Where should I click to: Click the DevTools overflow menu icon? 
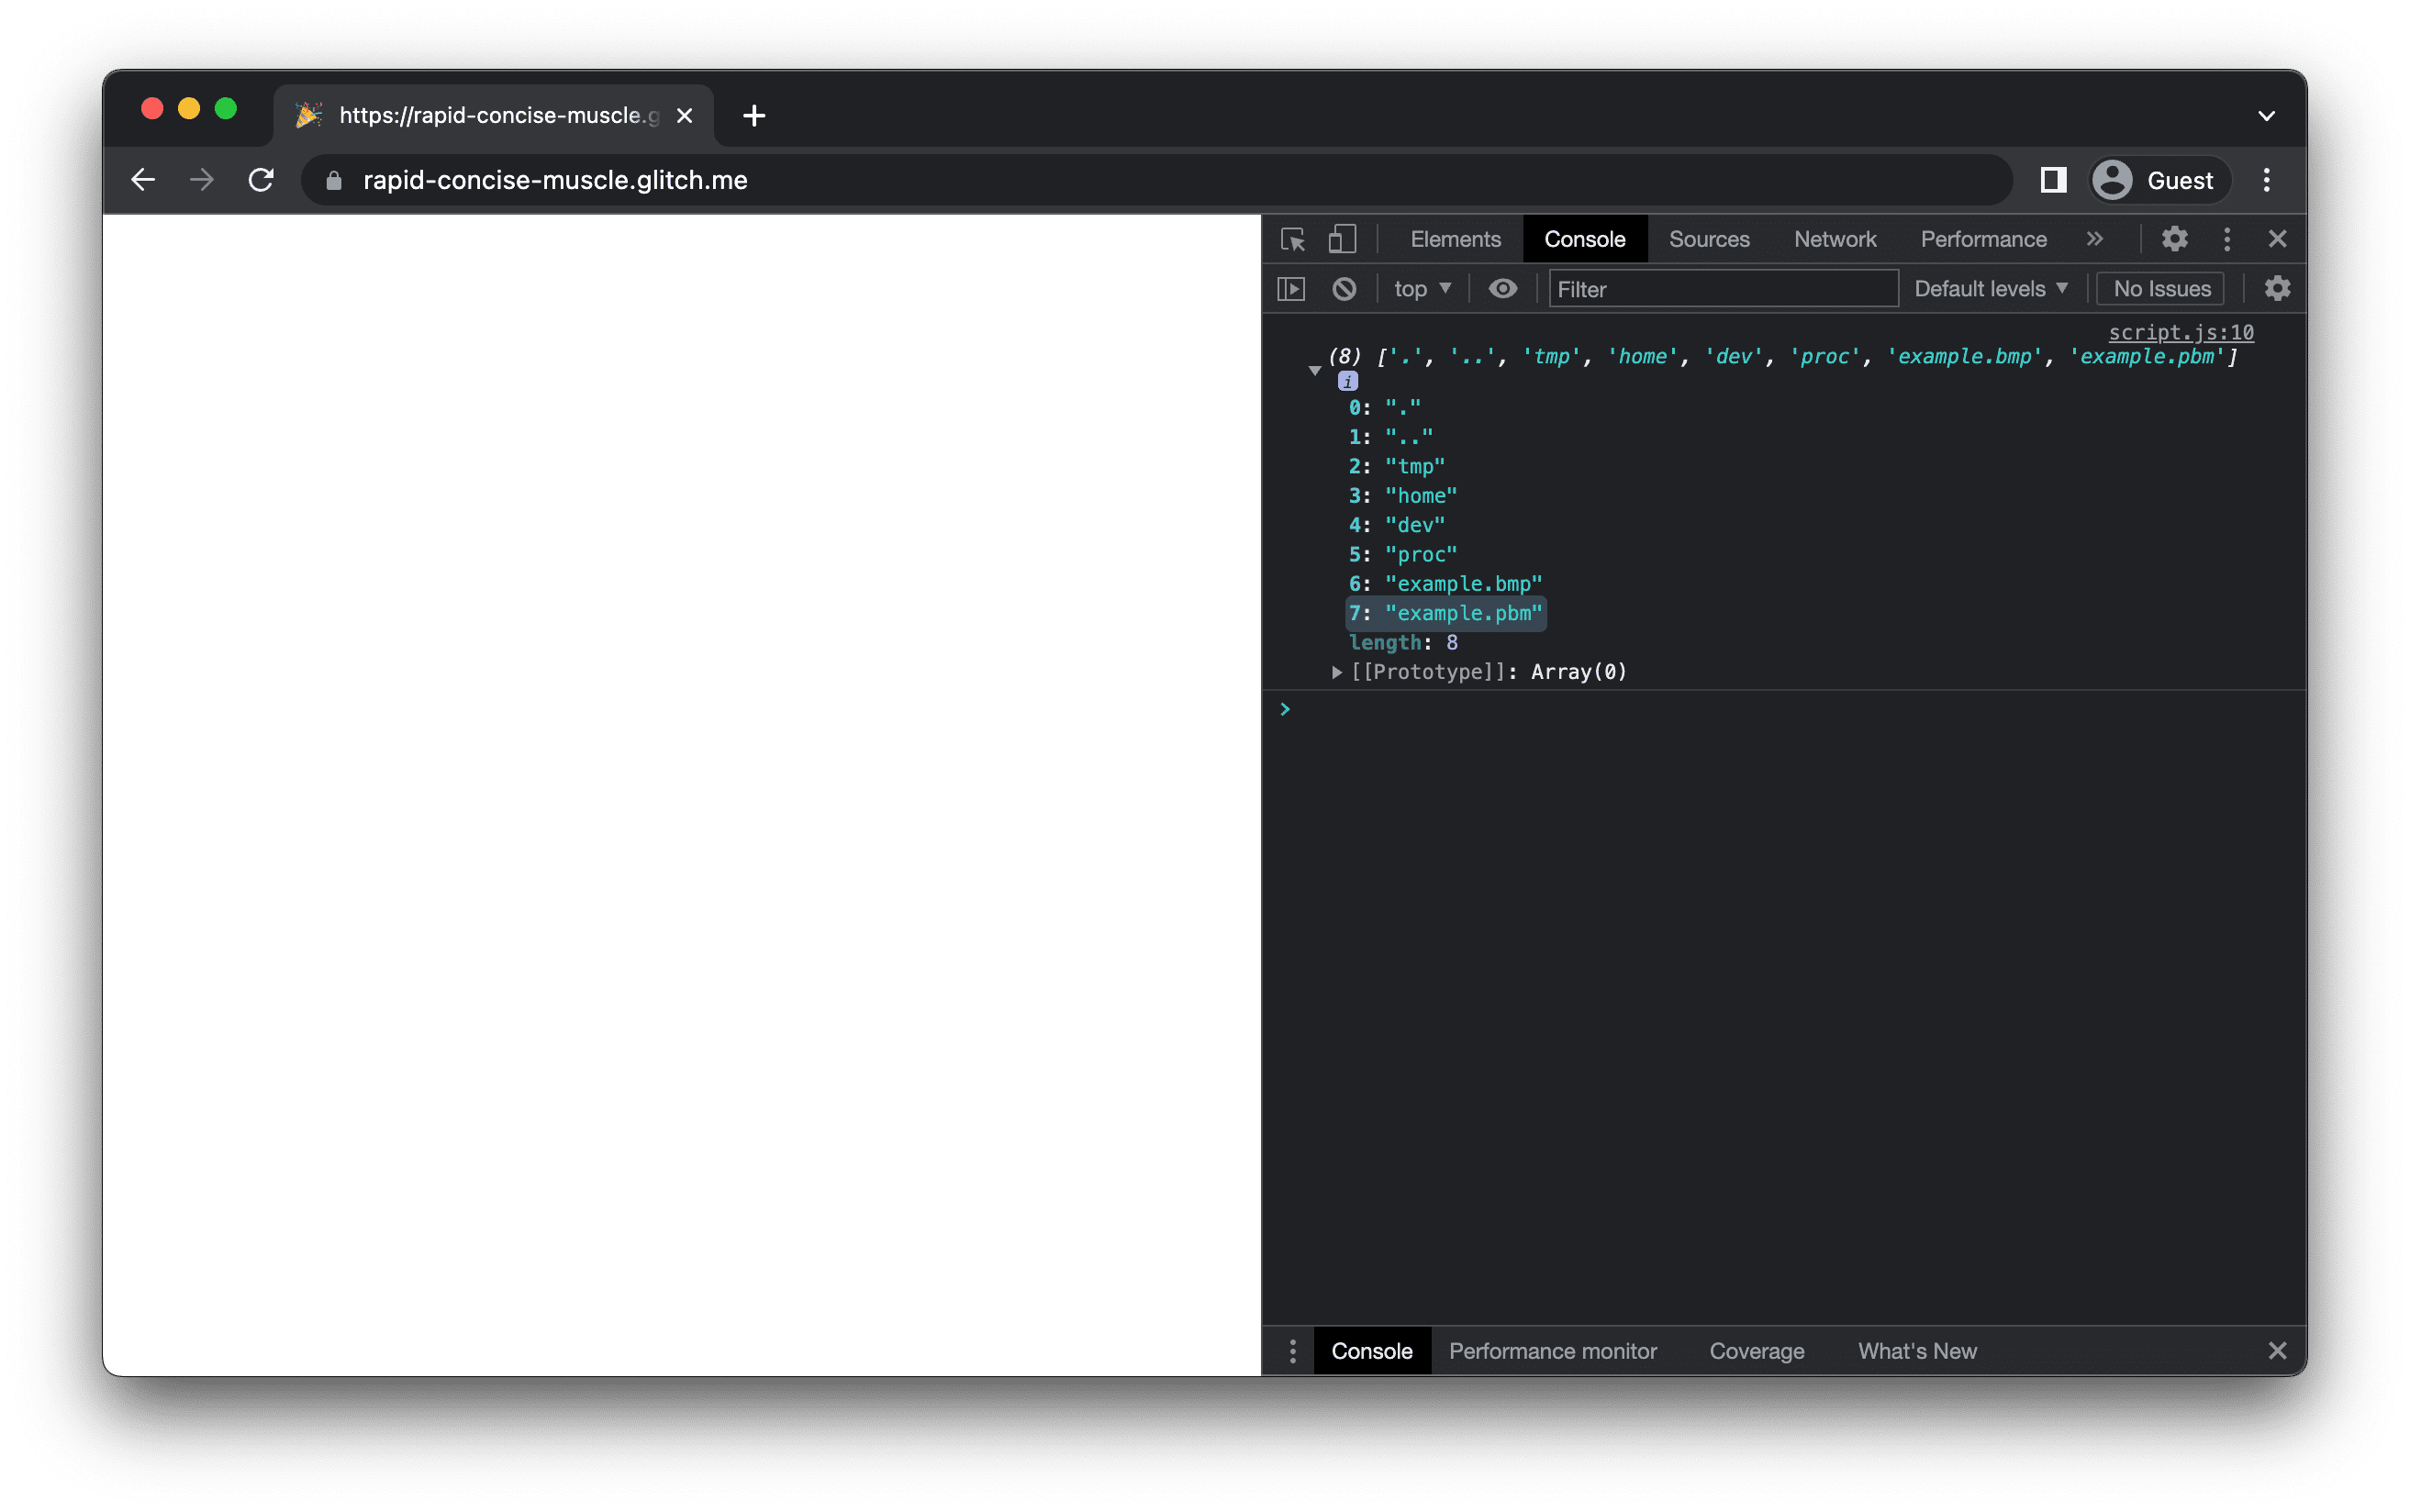(x=2229, y=239)
